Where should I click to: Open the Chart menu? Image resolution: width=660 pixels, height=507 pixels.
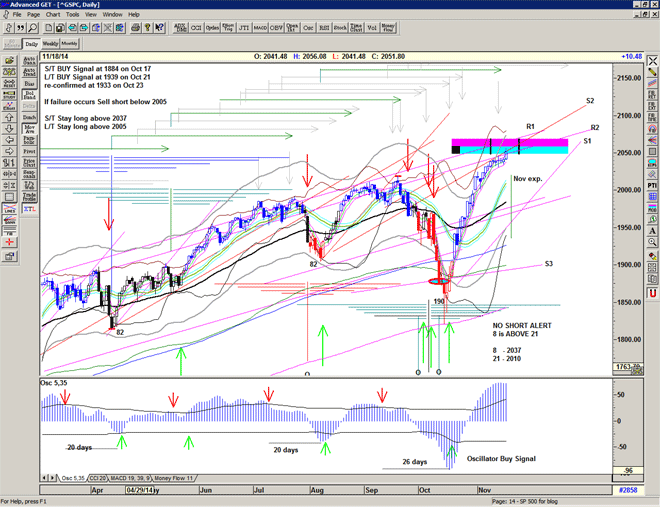pyautogui.click(x=52, y=15)
